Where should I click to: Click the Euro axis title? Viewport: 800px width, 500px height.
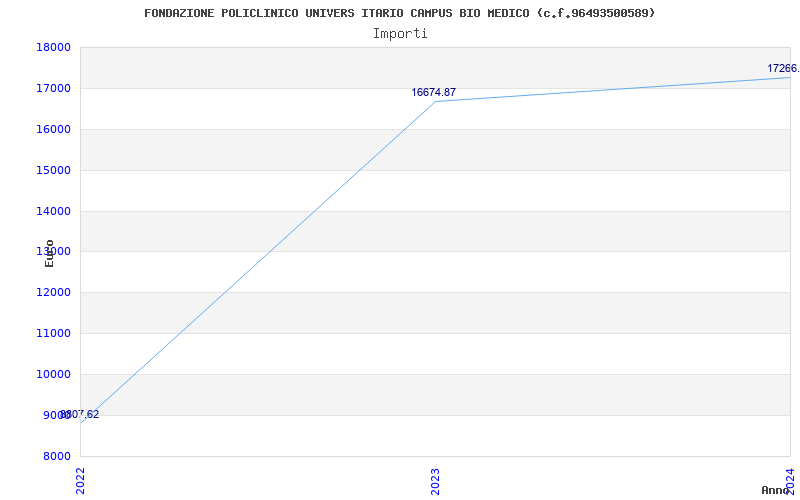[x=49, y=253]
